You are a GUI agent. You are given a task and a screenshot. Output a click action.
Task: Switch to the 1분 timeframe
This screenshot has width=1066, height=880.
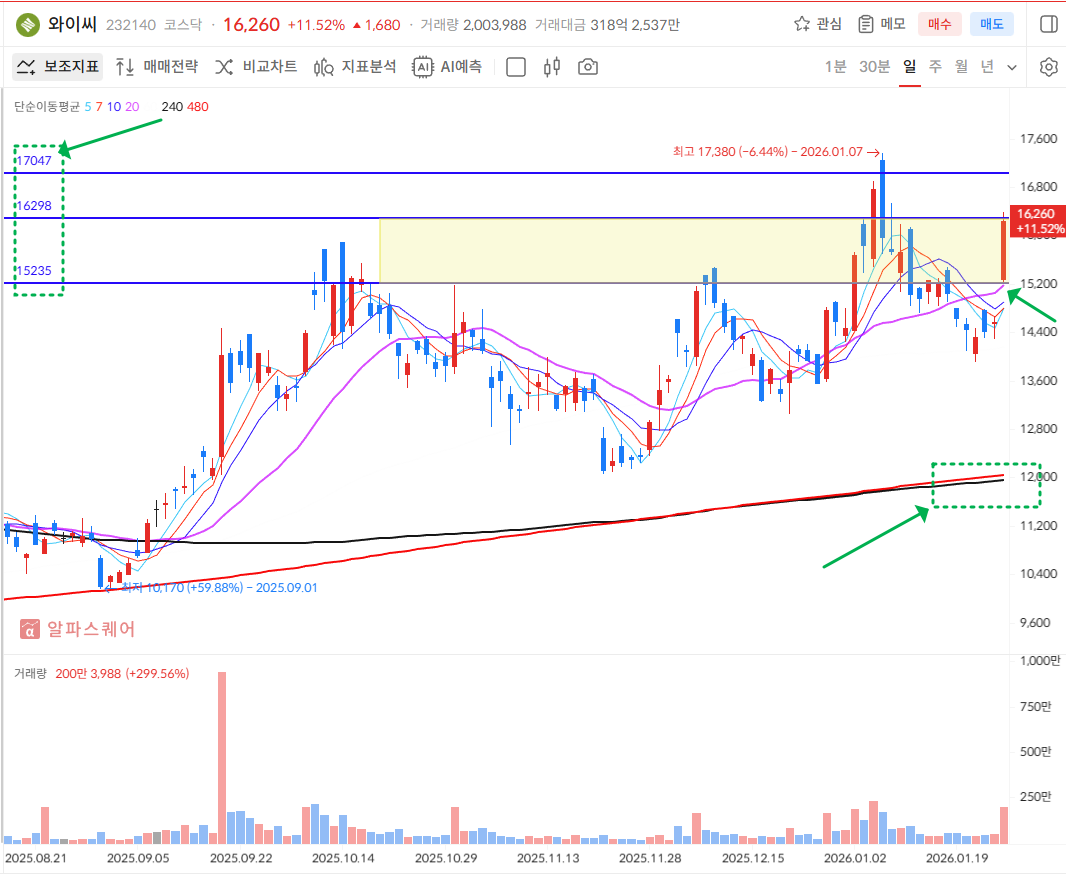pos(835,67)
